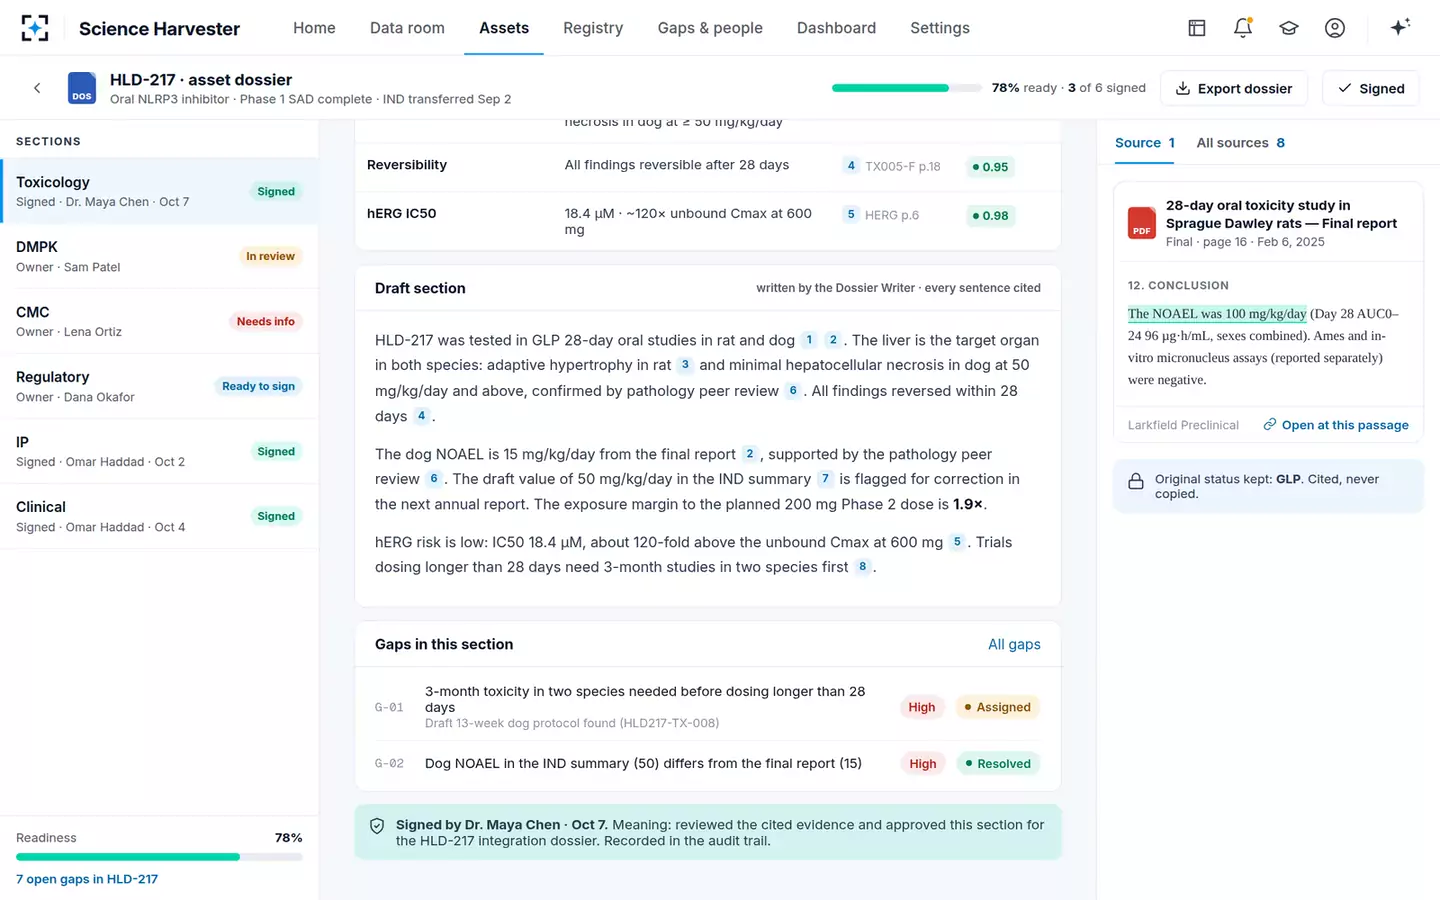Click the PDF icon of the source report
The width and height of the screenshot is (1440, 900).
(1142, 223)
